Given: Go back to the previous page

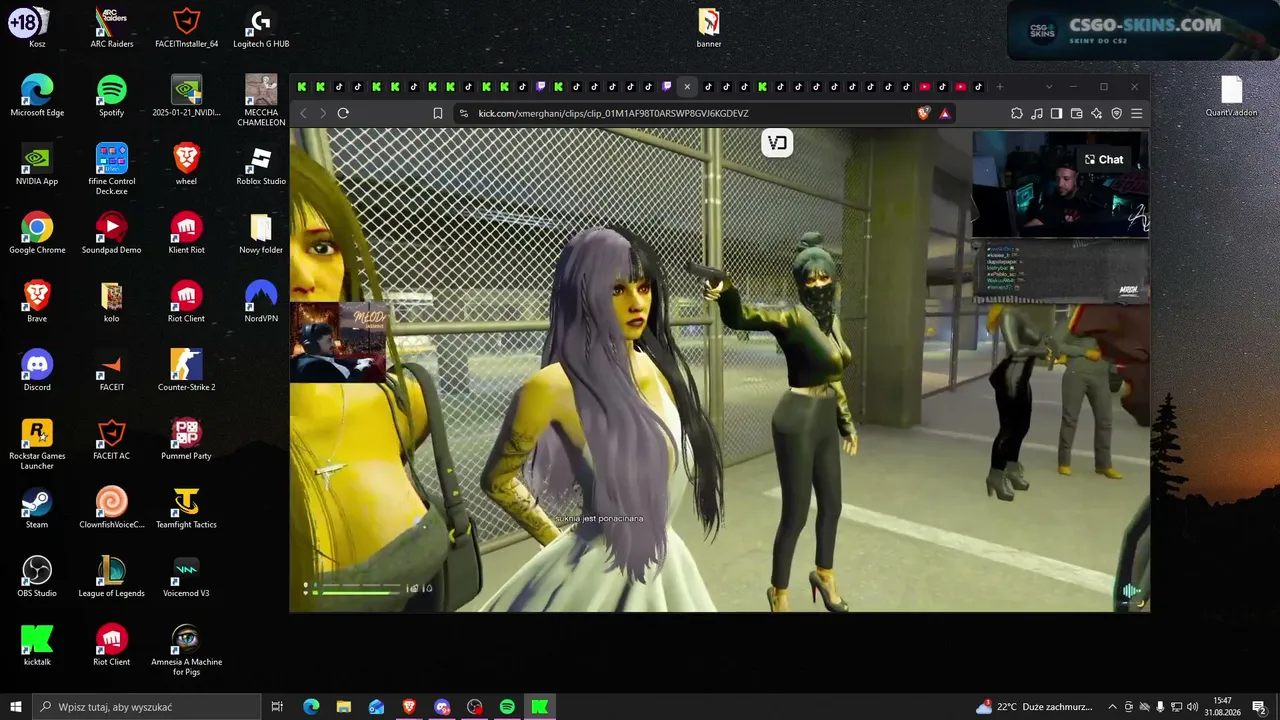Looking at the screenshot, I should (x=304, y=113).
